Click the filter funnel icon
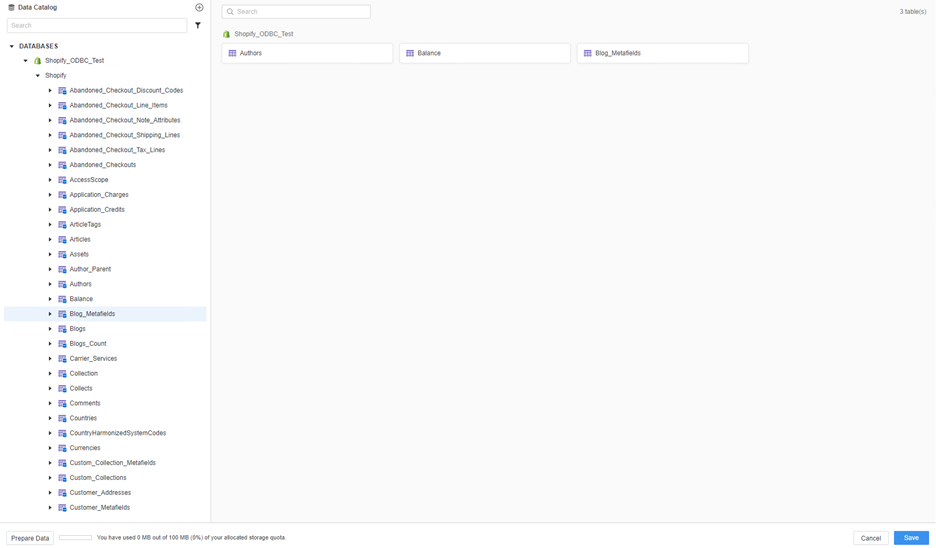The height and width of the screenshot is (548, 936). tap(198, 26)
